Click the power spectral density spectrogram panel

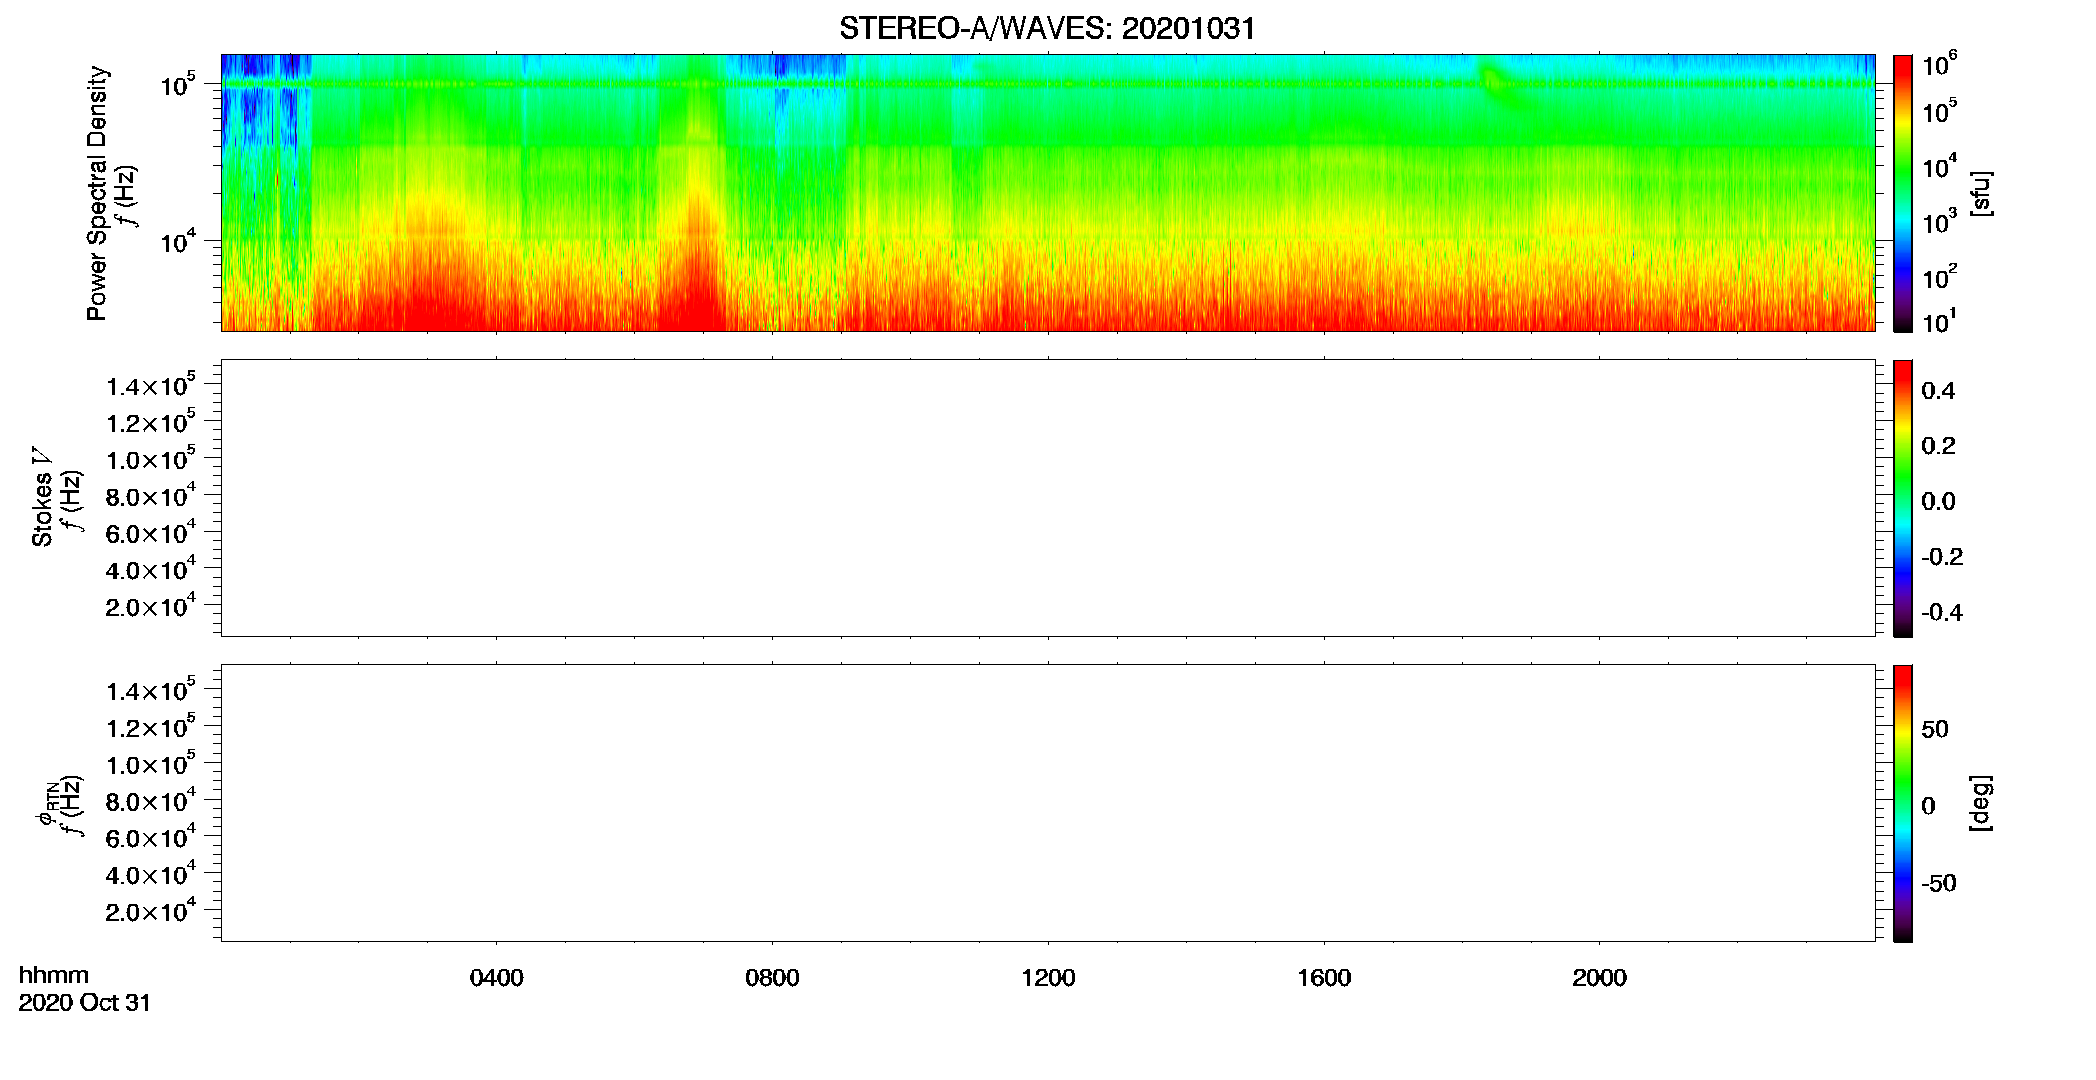point(1048,192)
